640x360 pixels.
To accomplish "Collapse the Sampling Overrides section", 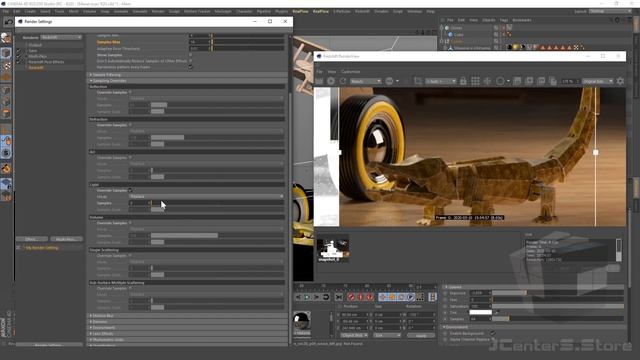I will click(188, 81).
